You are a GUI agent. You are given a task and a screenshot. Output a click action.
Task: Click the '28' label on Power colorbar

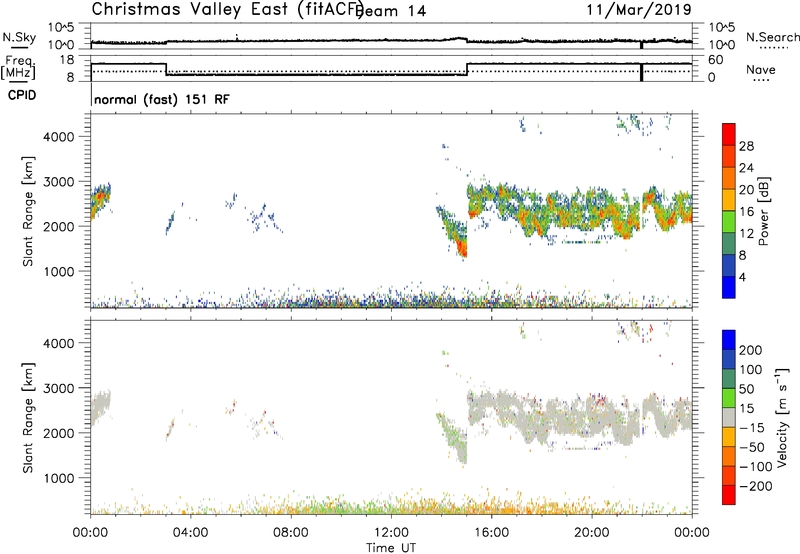(746, 146)
